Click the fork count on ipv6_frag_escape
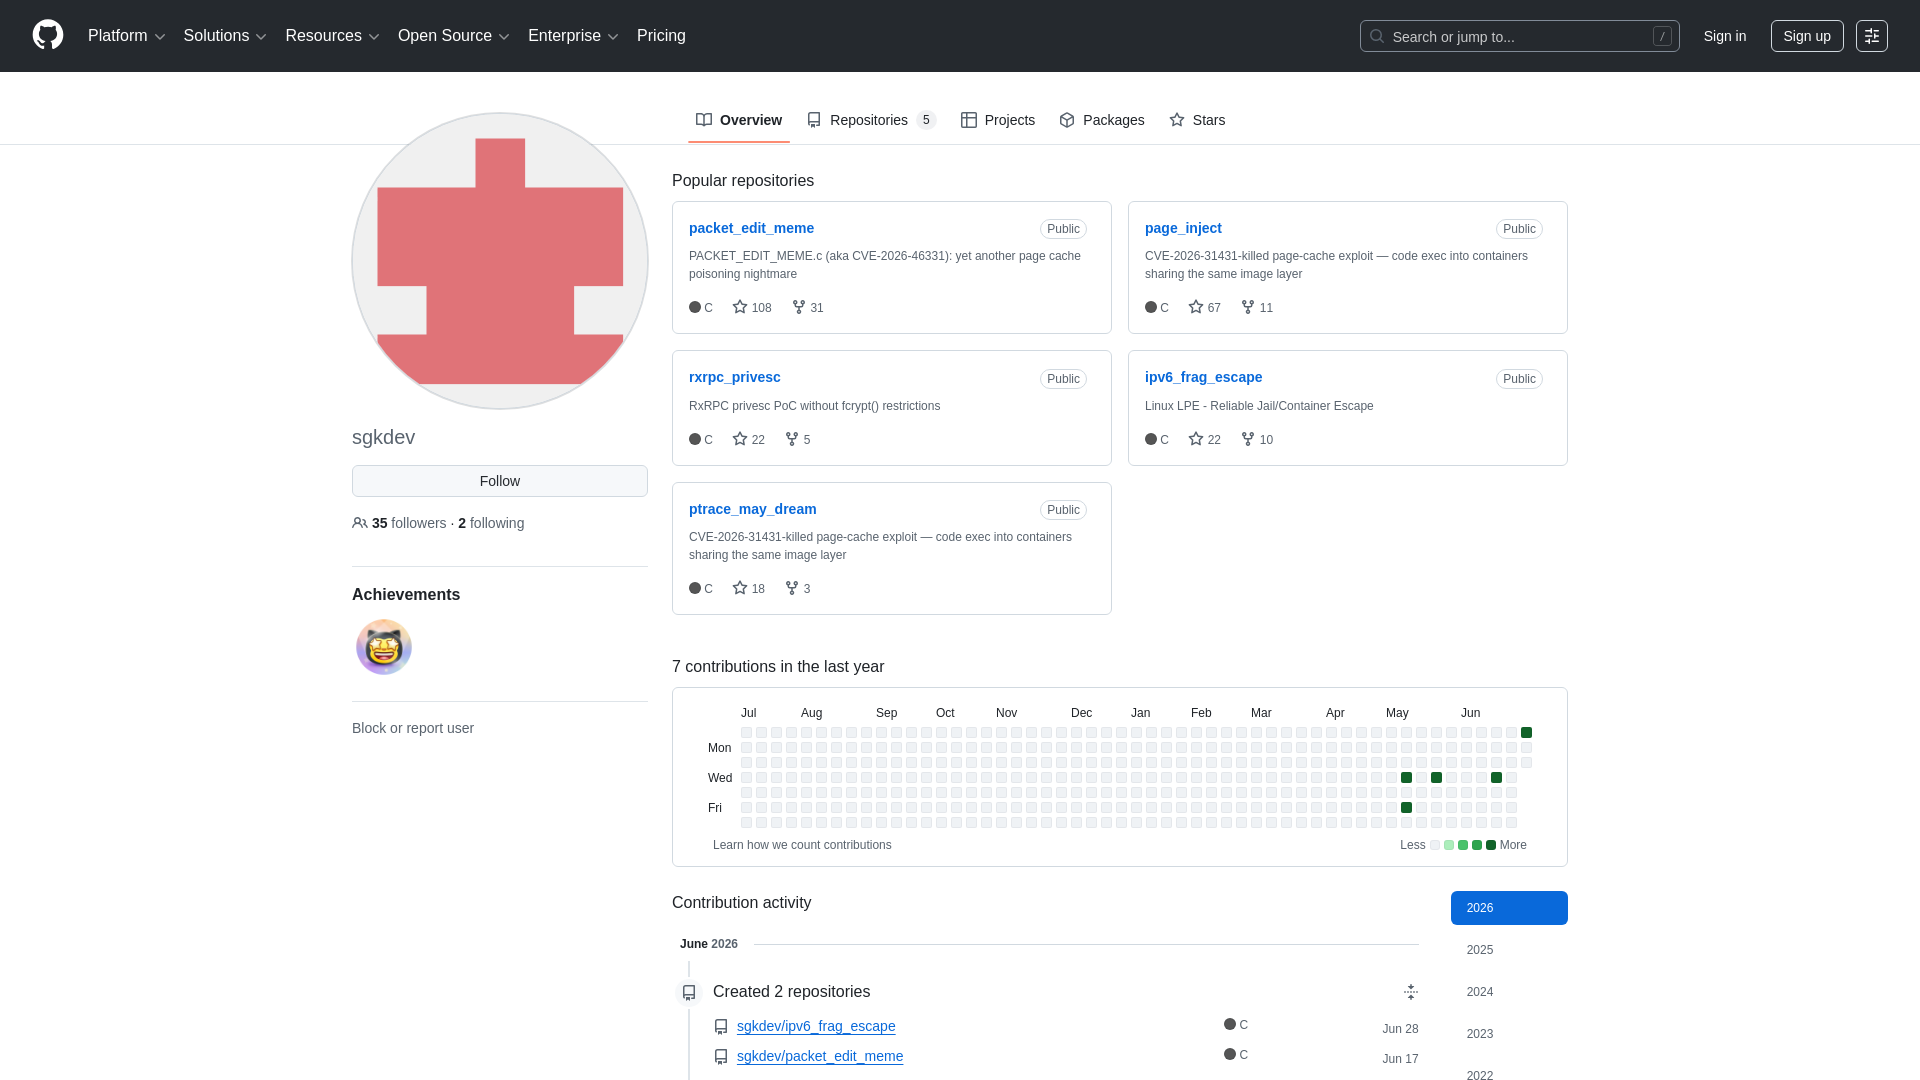1920x1080 pixels. pyautogui.click(x=1257, y=439)
